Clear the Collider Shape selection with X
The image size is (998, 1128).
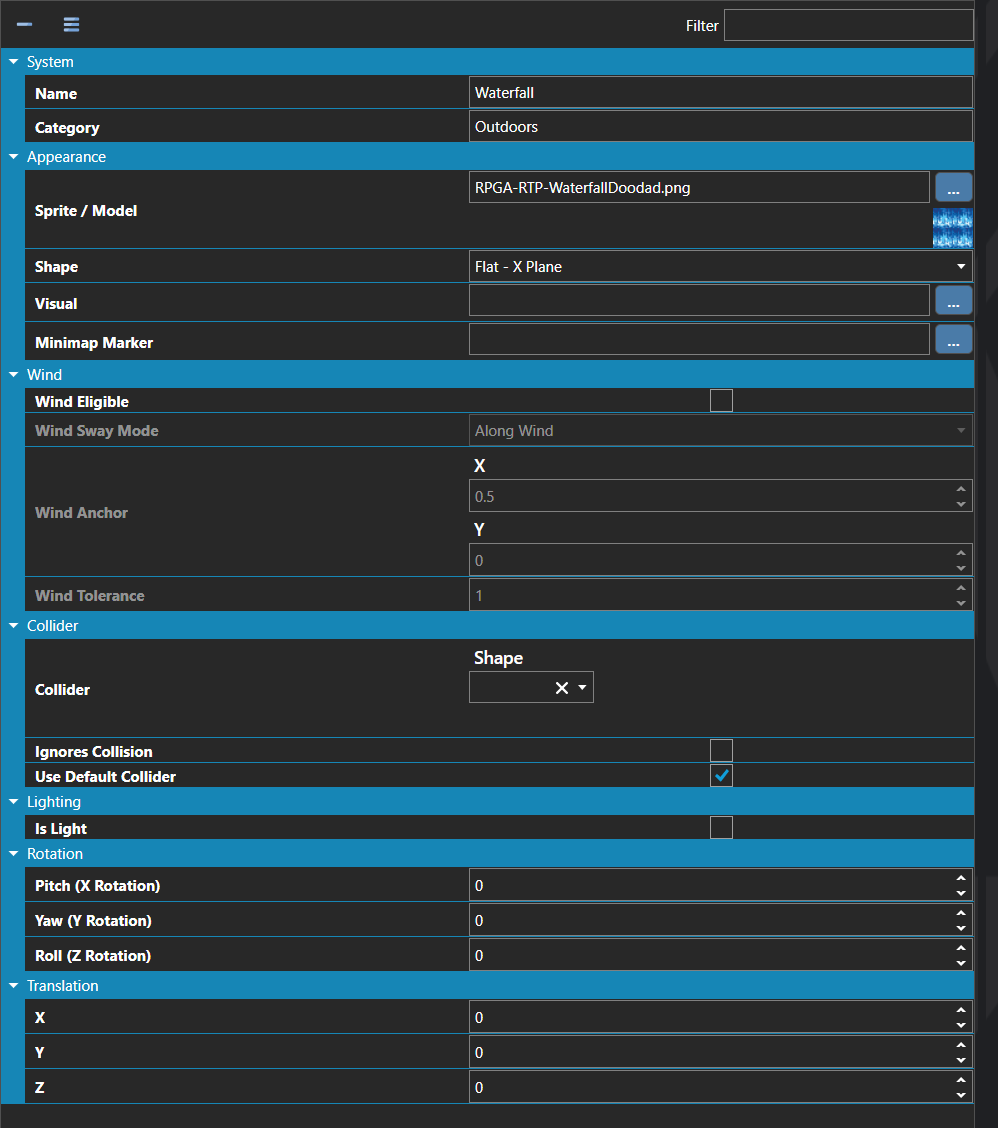click(x=562, y=688)
